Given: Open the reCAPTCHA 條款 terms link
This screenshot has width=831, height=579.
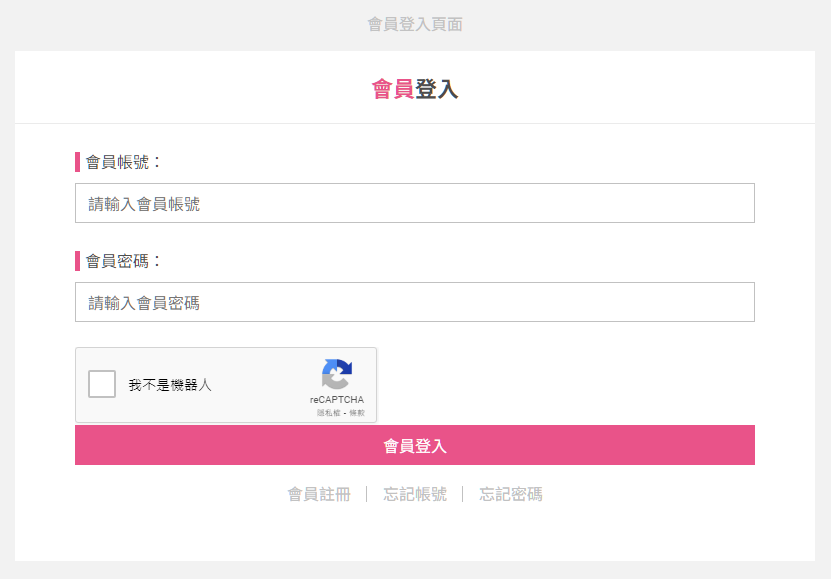Looking at the screenshot, I should tap(357, 413).
